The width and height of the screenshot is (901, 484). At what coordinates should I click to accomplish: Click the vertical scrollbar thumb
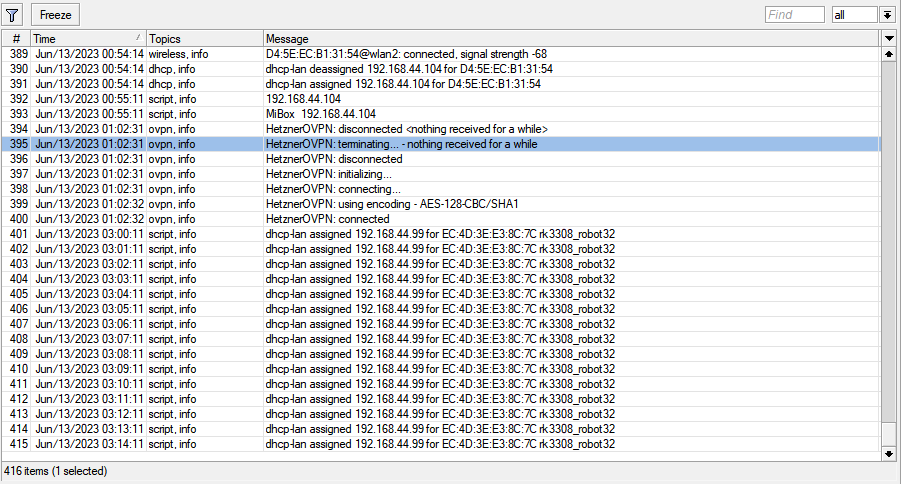coord(889,434)
